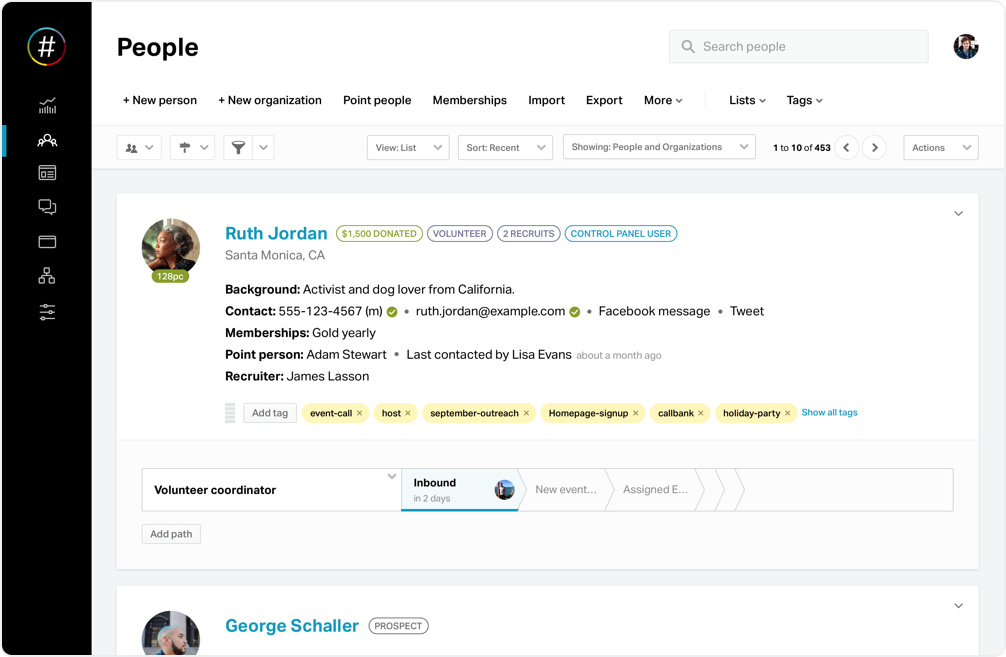
Task: Remove the holiday-party tag
Action: point(787,413)
